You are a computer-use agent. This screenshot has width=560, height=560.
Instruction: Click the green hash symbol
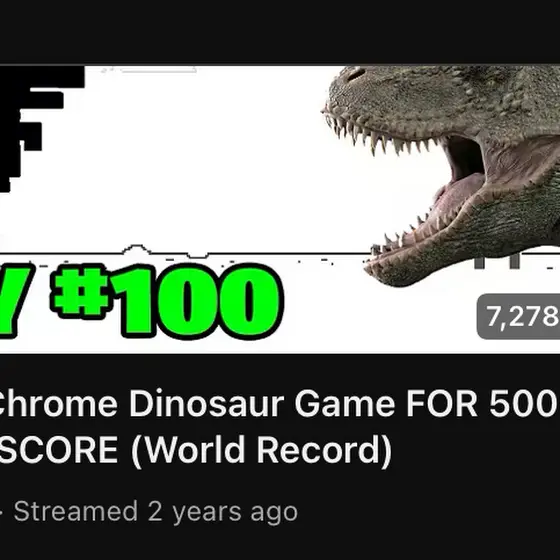tap(79, 291)
